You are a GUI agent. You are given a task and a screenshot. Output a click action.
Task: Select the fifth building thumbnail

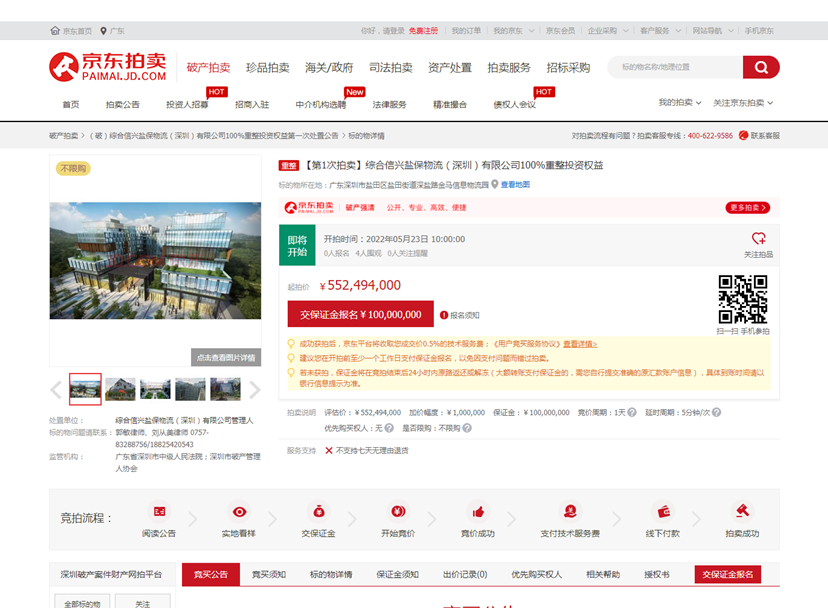coord(225,389)
